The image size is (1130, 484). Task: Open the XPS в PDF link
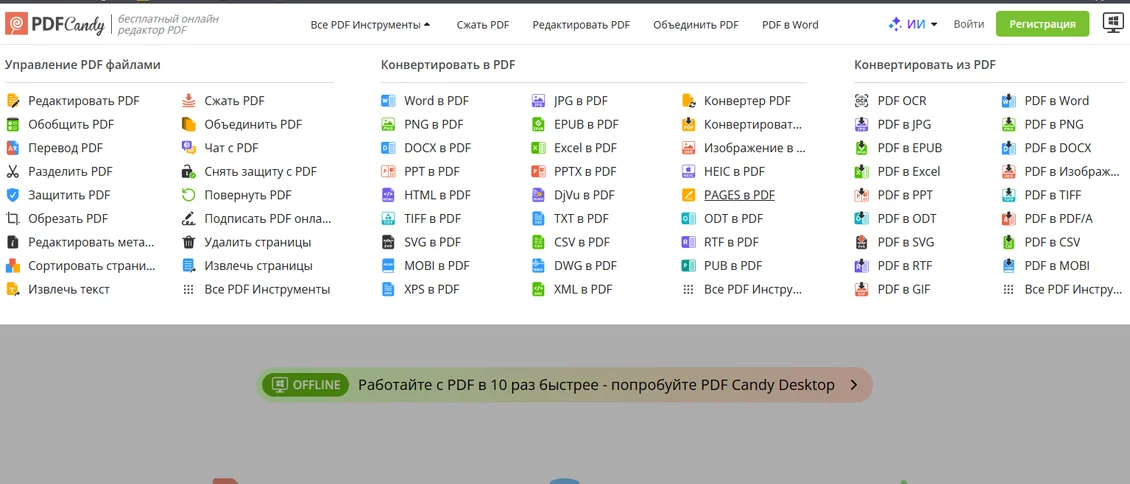432,290
